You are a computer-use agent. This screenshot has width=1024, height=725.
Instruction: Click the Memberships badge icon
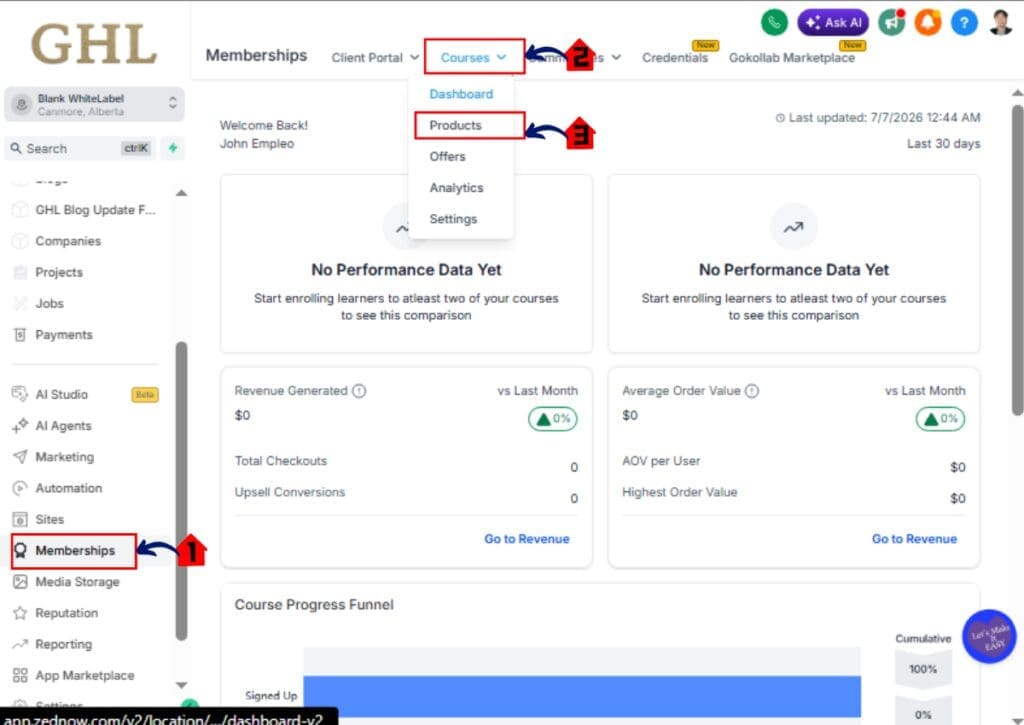click(x=20, y=551)
